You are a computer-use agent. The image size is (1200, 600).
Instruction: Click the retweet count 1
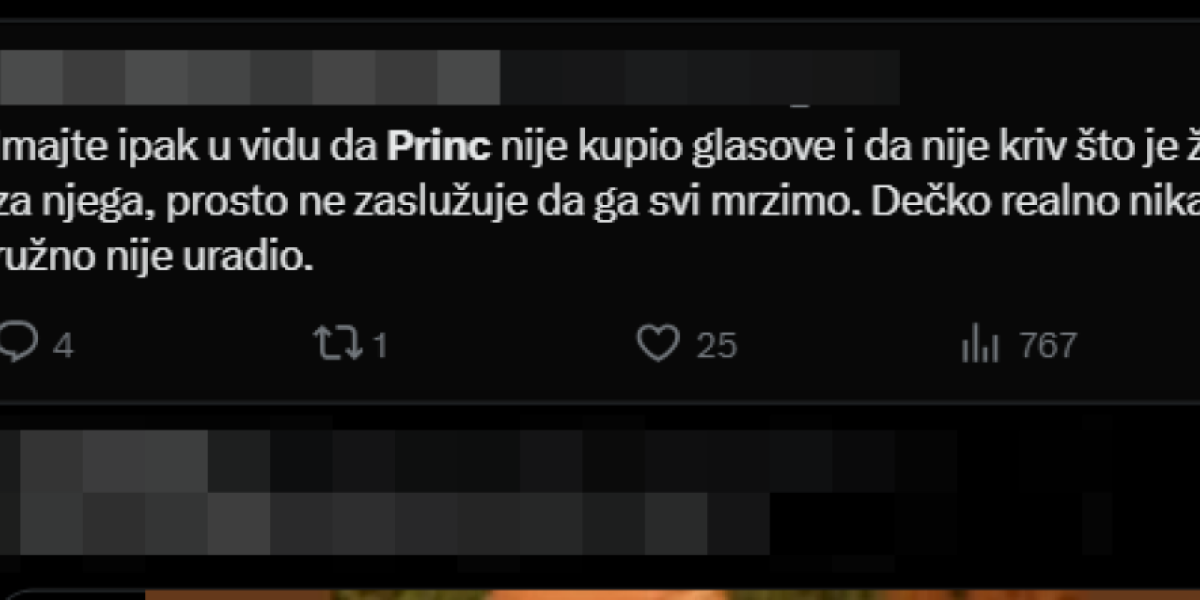379,346
